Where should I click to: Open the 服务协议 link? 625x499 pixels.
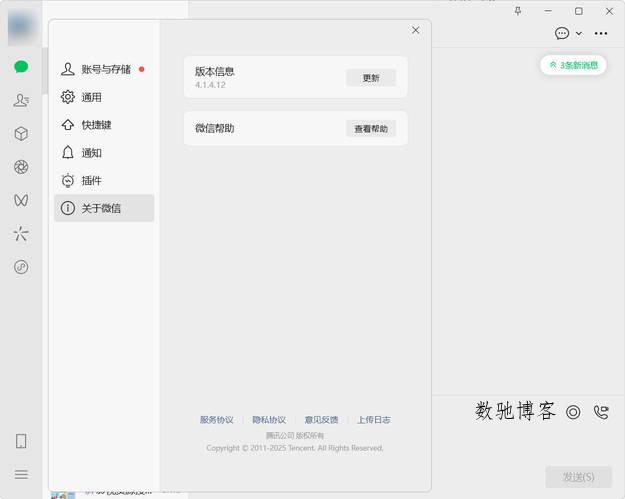click(x=216, y=420)
